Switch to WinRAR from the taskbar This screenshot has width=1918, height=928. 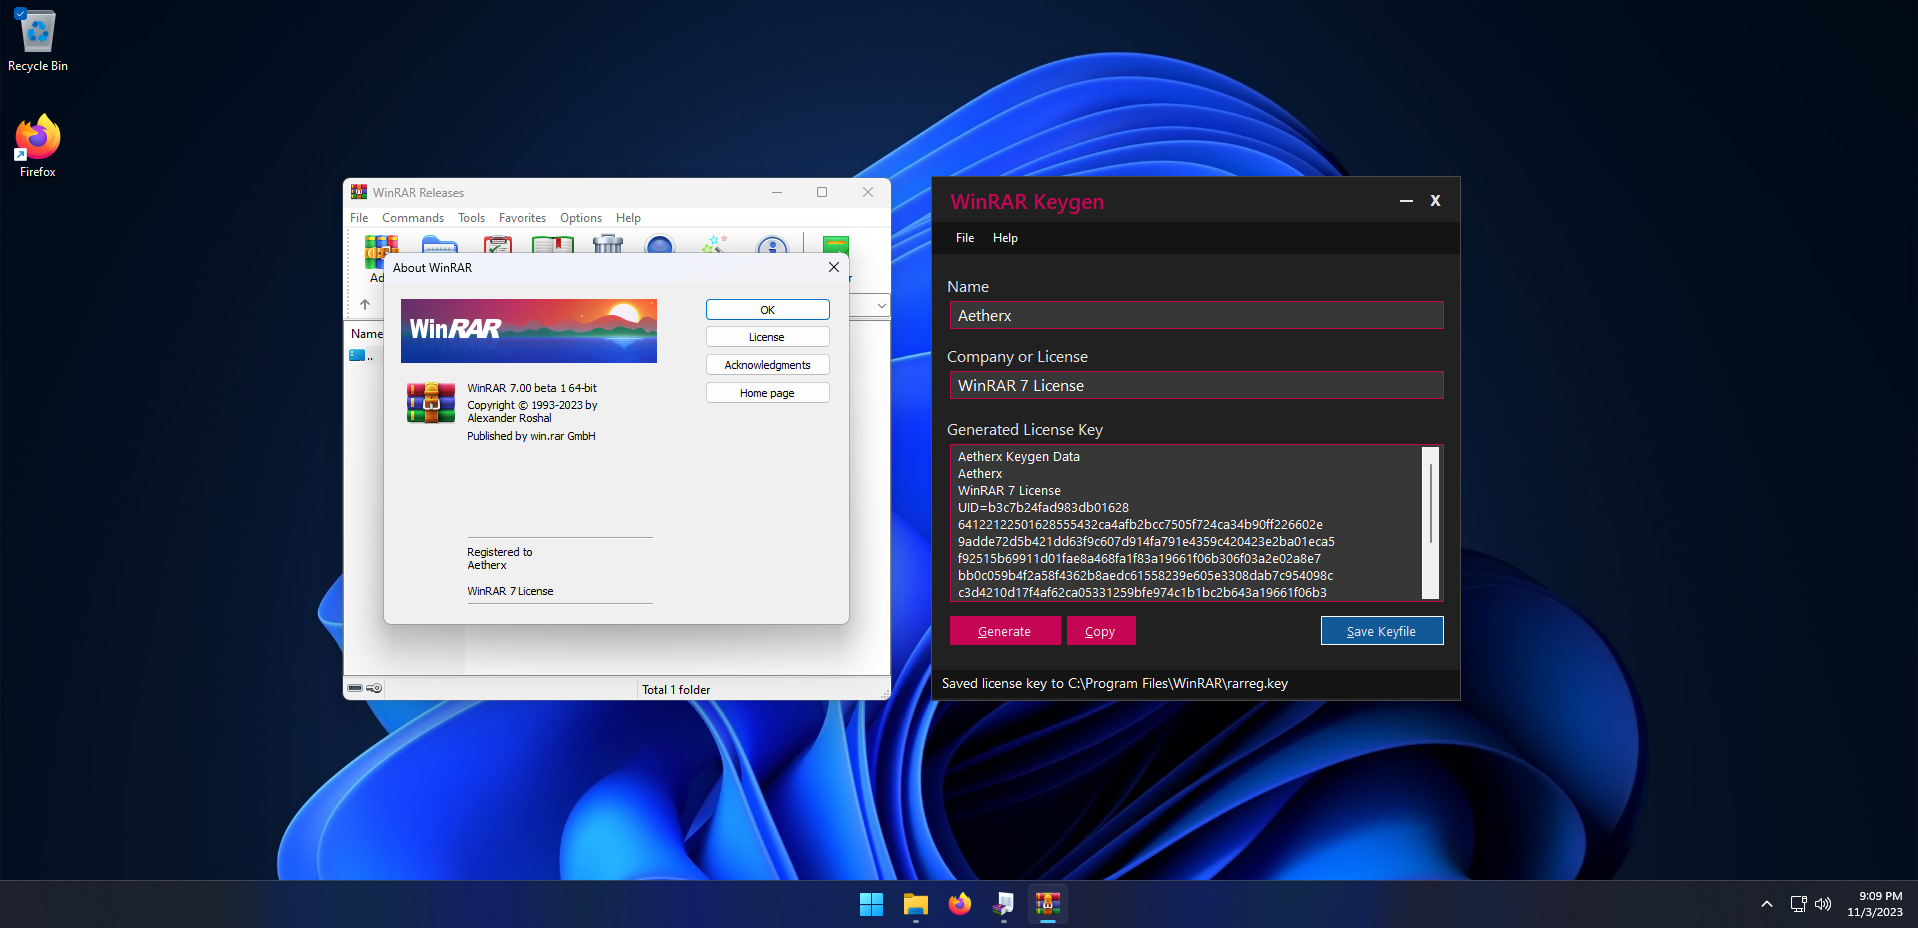[x=1047, y=904]
